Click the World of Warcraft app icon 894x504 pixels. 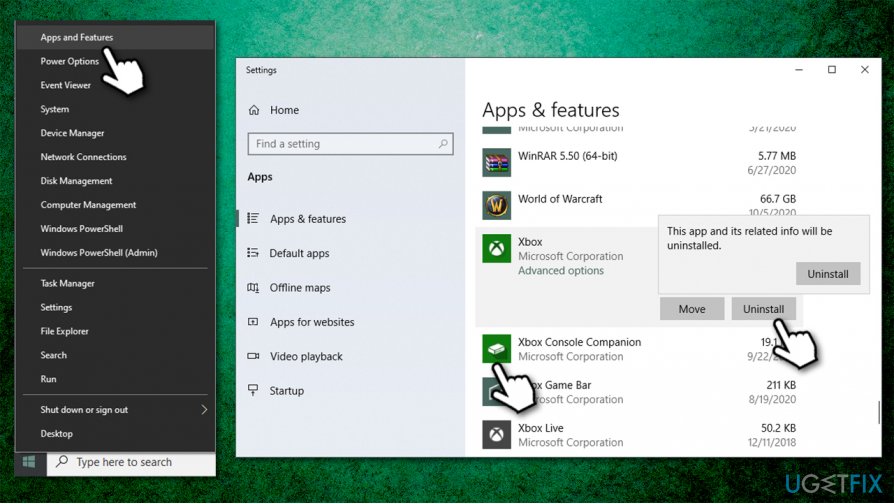click(x=497, y=205)
